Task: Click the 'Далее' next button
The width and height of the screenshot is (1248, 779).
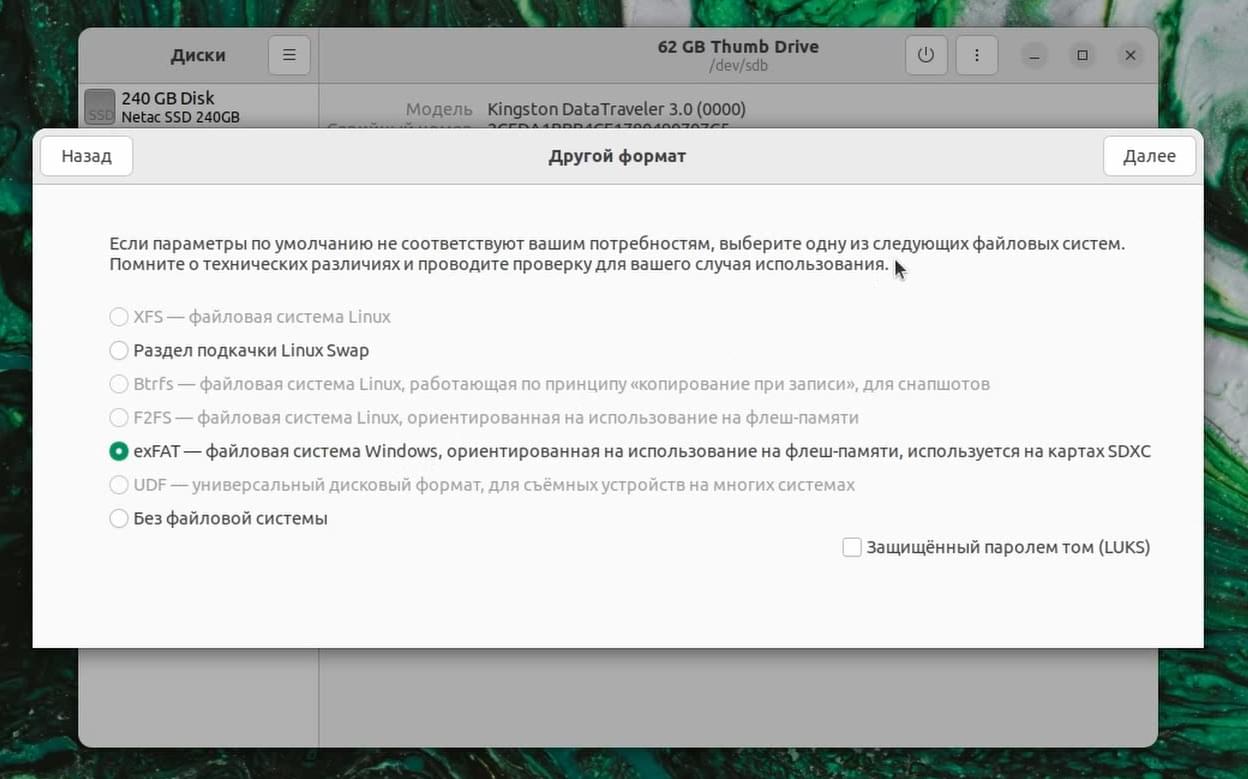Action: click(x=1149, y=156)
